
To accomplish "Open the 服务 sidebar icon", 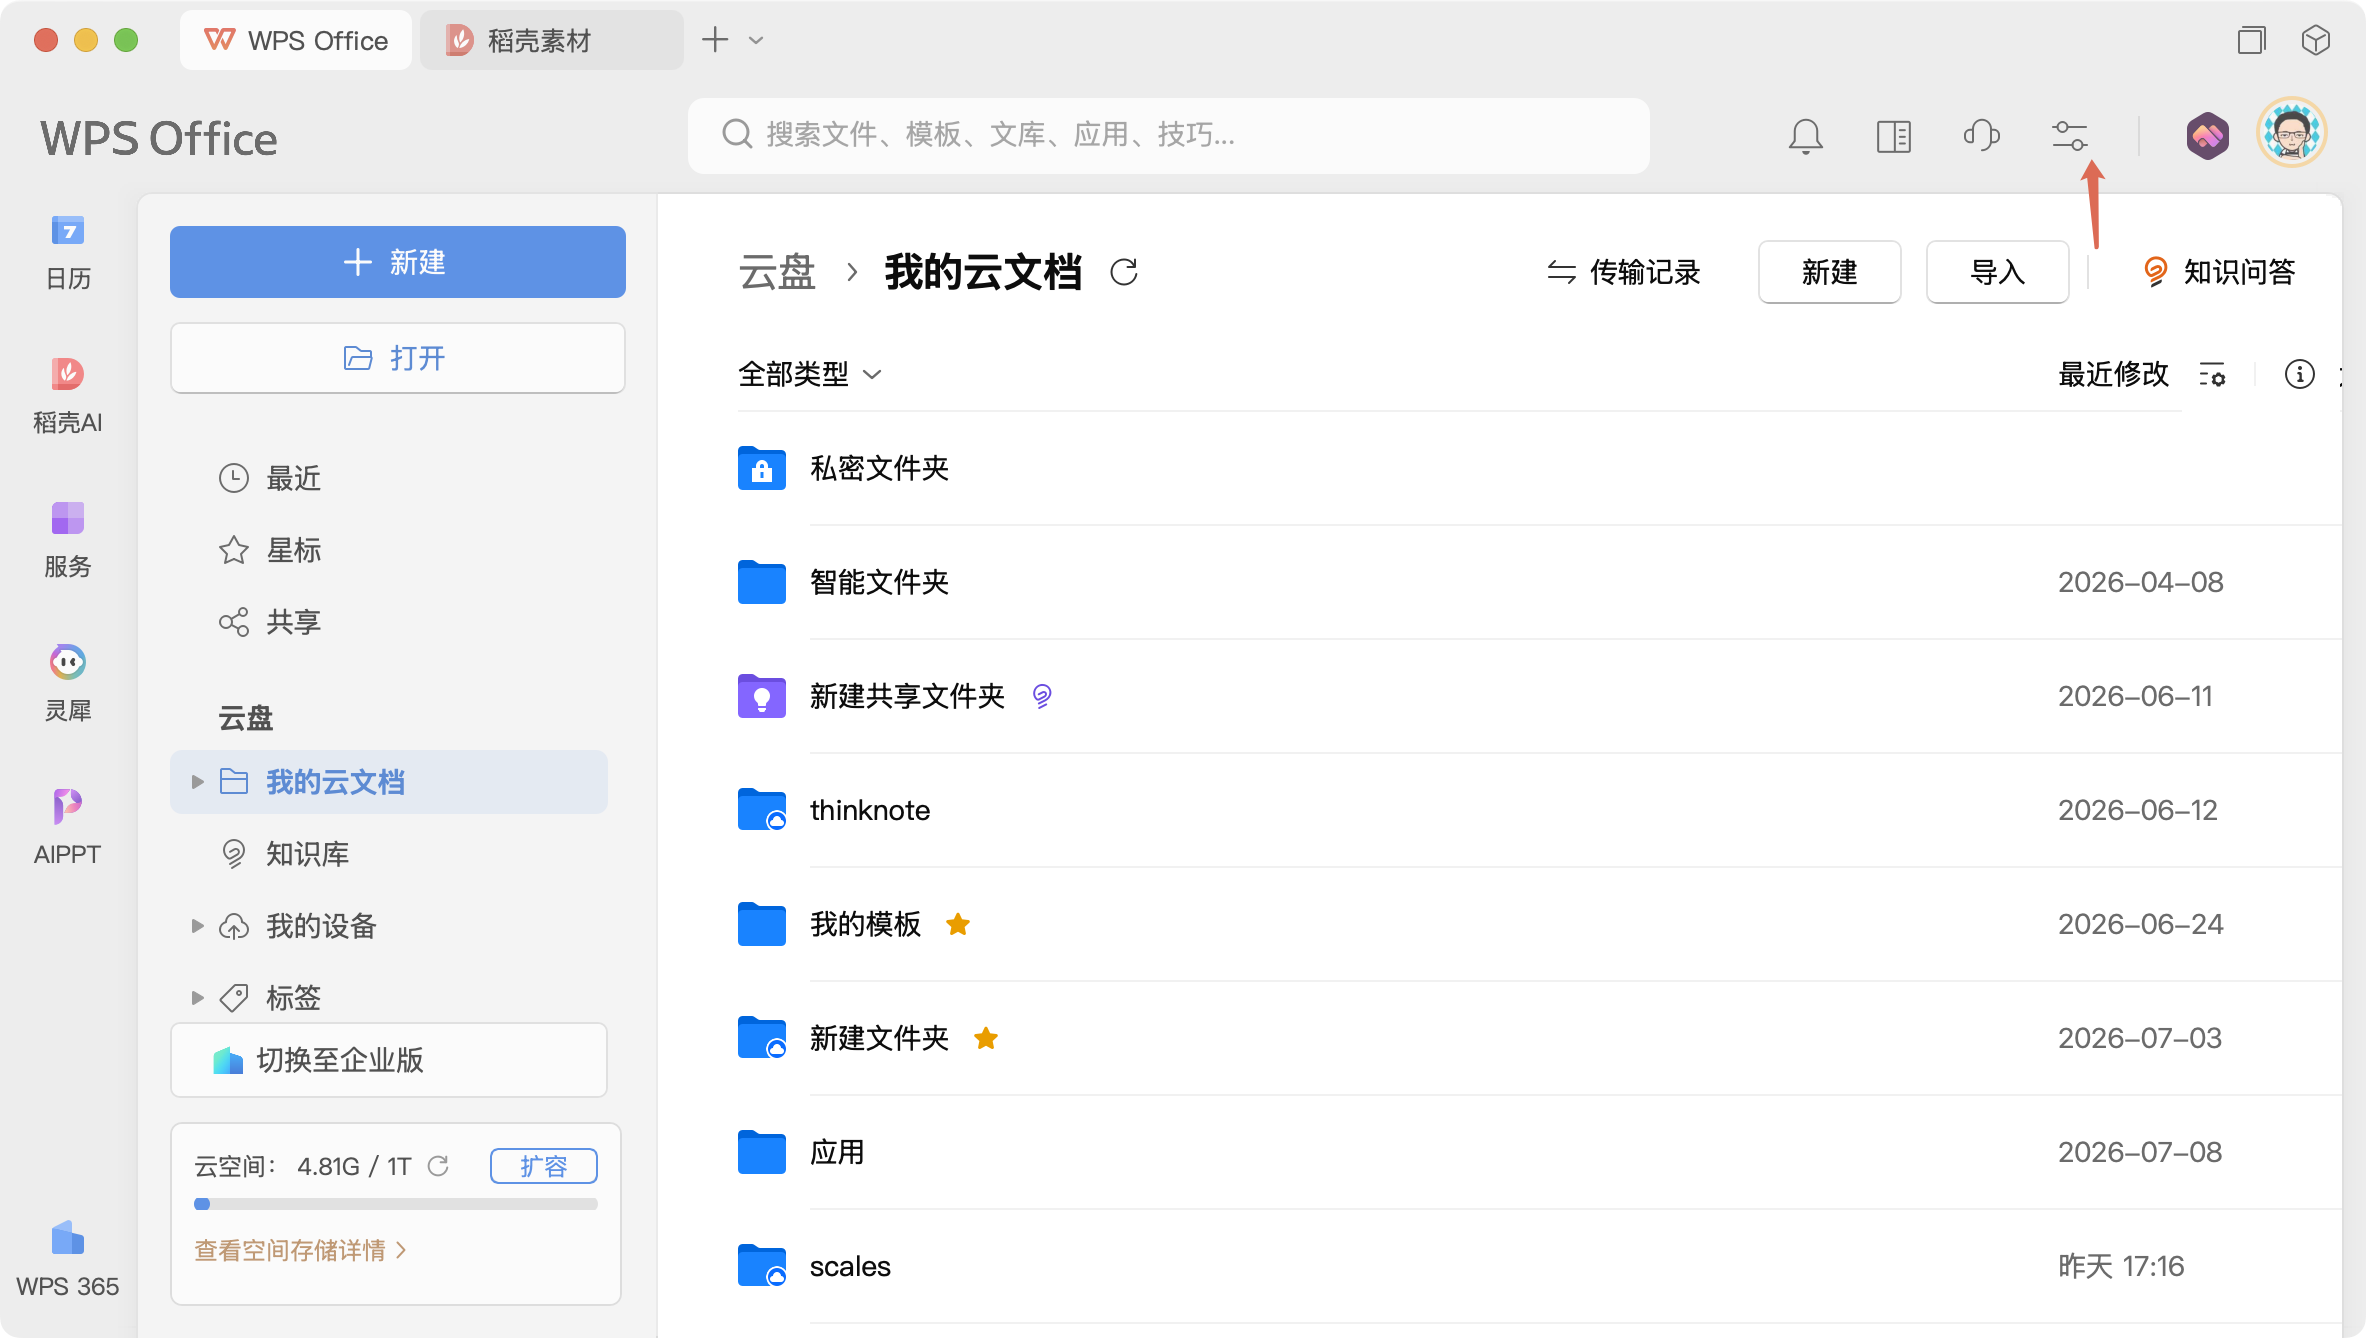I will (x=68, y=540).
